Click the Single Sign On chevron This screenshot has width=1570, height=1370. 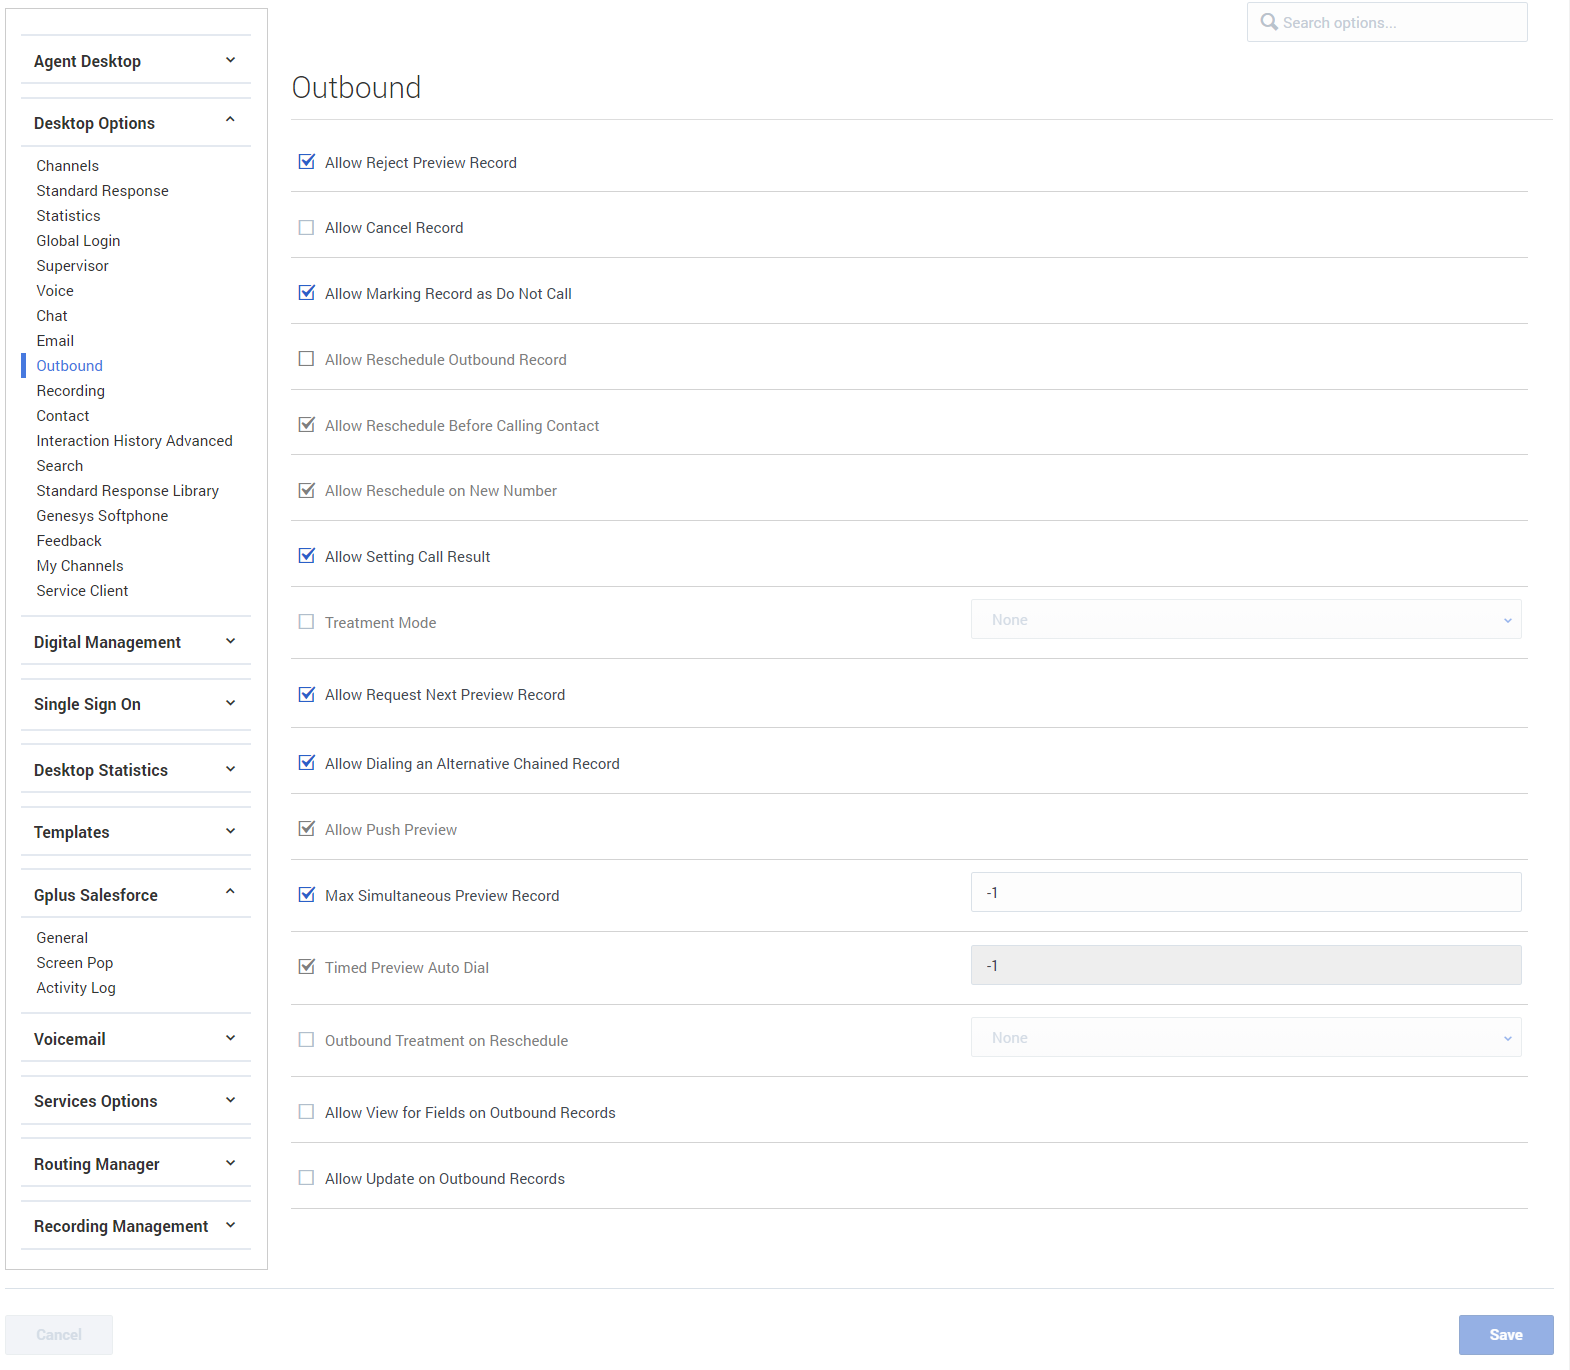(230, 704)
